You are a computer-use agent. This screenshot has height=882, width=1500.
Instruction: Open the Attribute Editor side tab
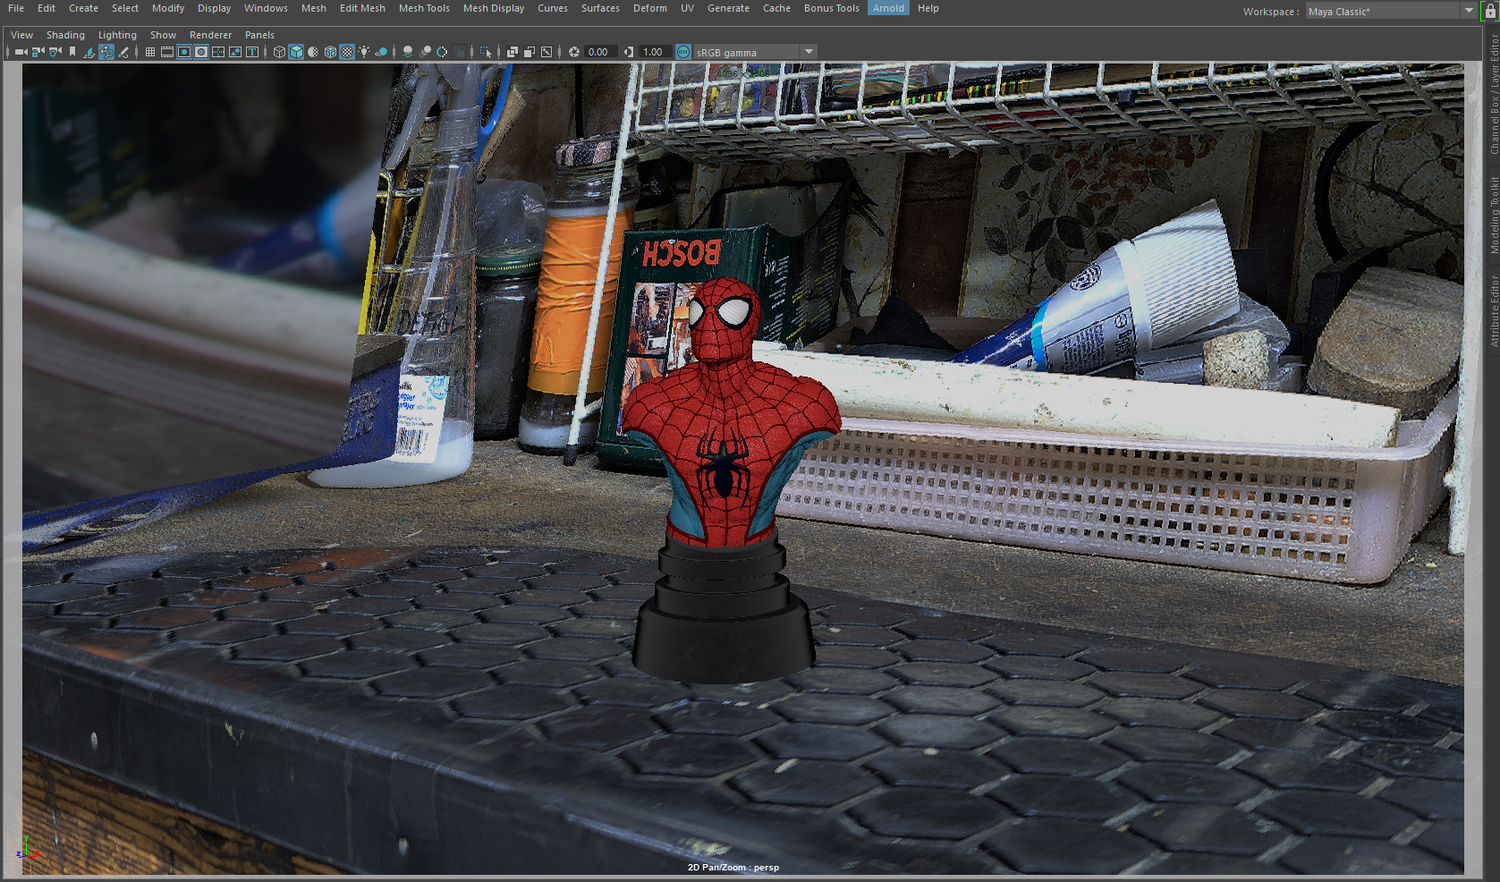click(x=1495, y=311)
